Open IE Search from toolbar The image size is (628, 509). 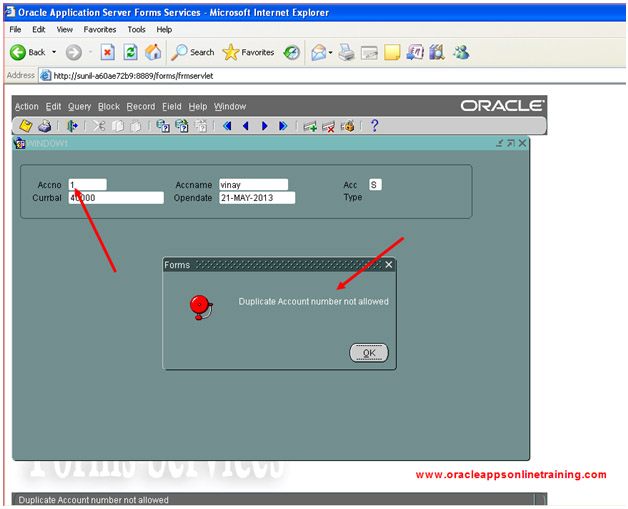[193, 52]
